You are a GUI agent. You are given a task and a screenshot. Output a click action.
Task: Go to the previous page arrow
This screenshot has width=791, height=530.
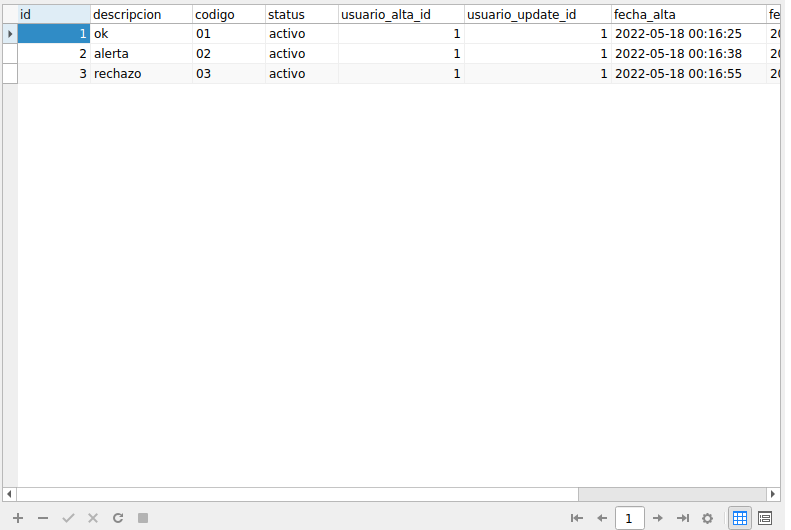(602, 518)
